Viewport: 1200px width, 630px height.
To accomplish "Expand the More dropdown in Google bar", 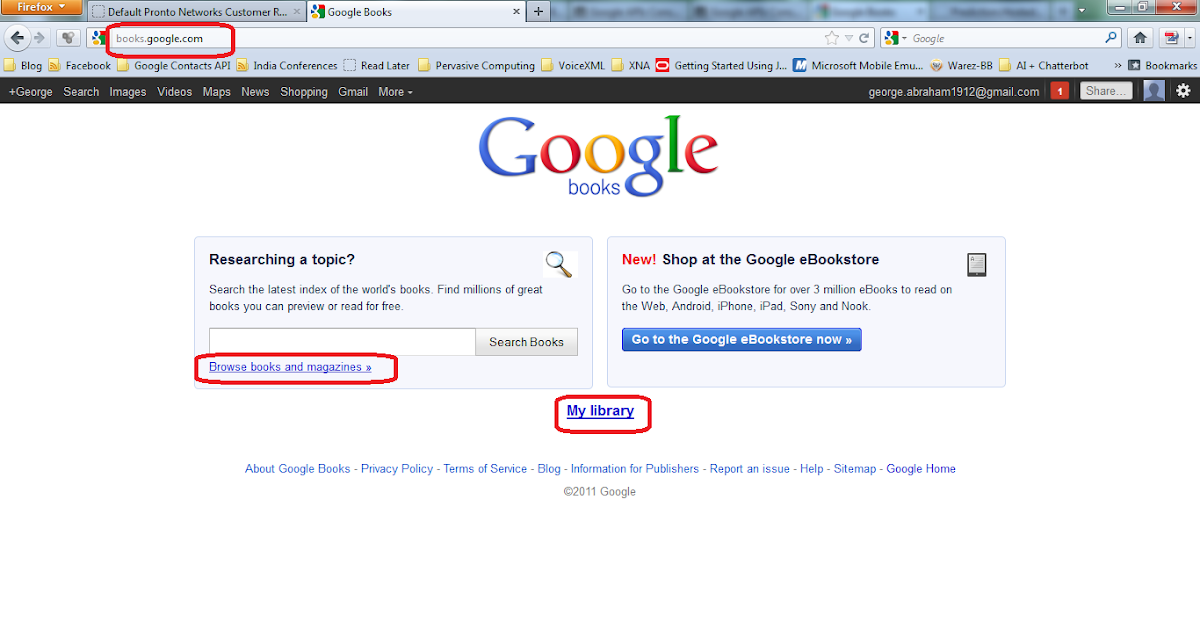I will coord(395,91).
